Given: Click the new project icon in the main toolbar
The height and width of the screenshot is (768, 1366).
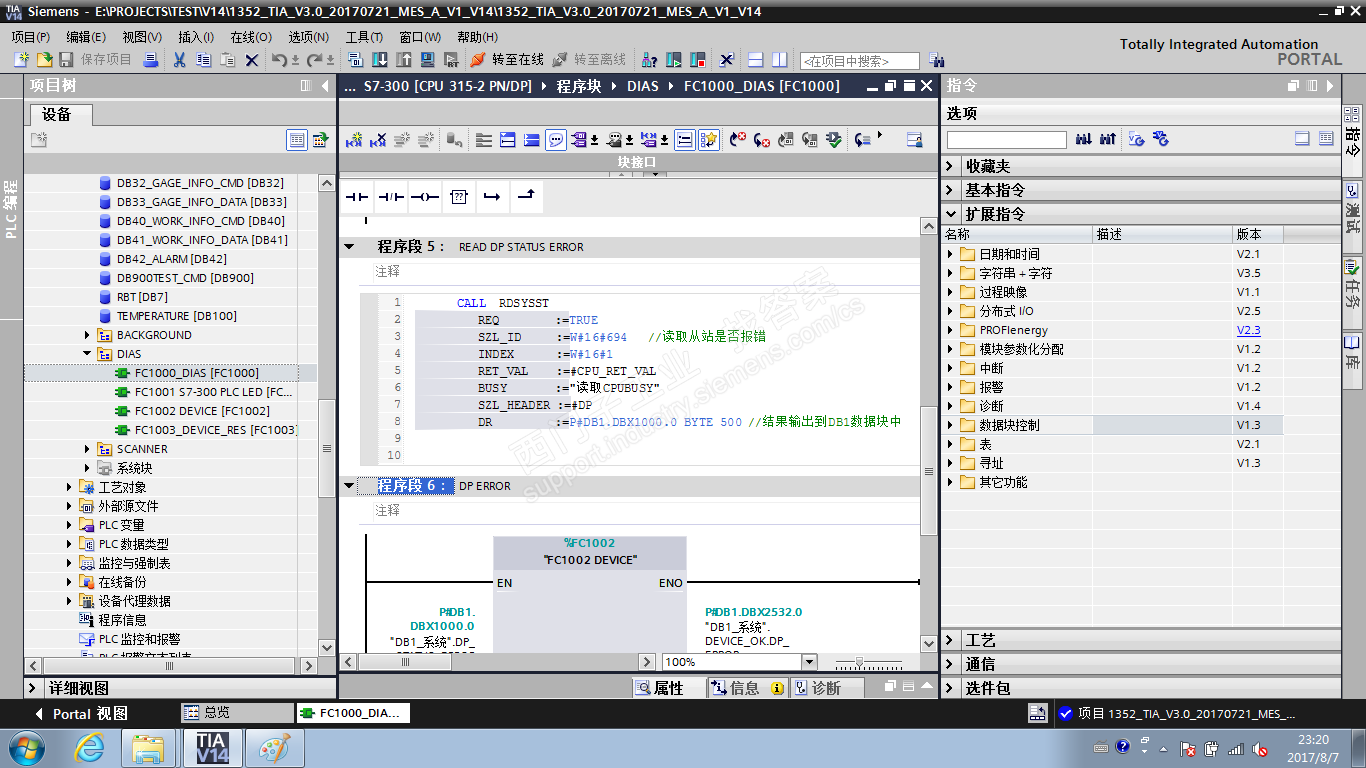Looking at the screenshot, I should tap(21, 60).
